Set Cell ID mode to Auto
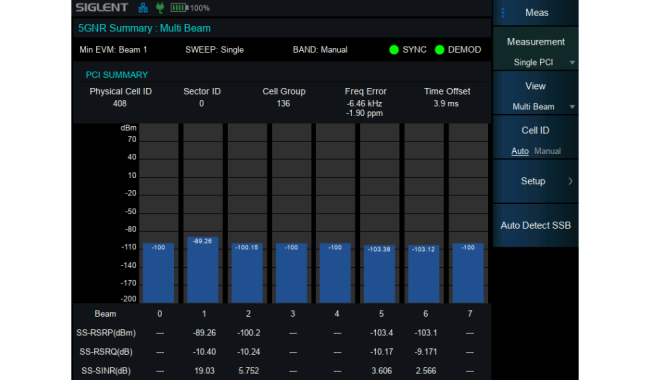Image resolution: width=650 pixels, height=380 pixels. click(x=520, y=151)
